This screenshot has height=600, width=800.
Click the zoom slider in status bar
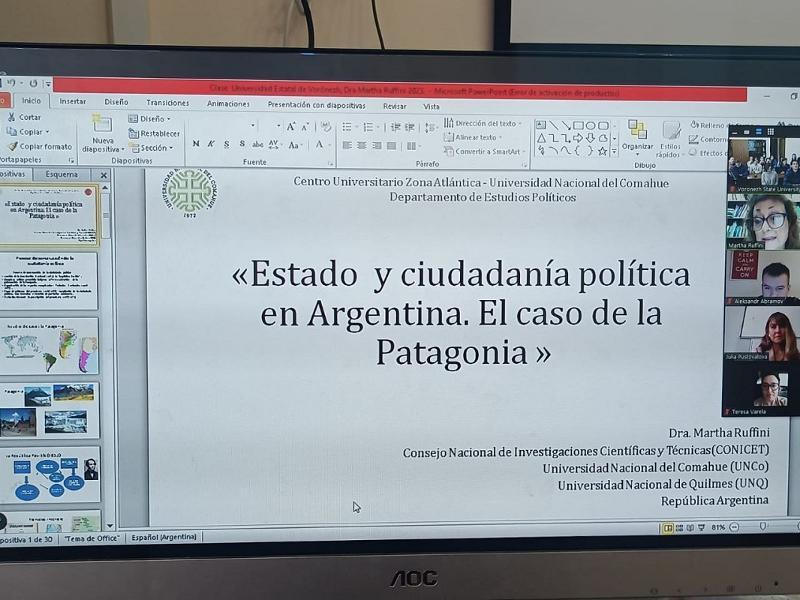762,527
